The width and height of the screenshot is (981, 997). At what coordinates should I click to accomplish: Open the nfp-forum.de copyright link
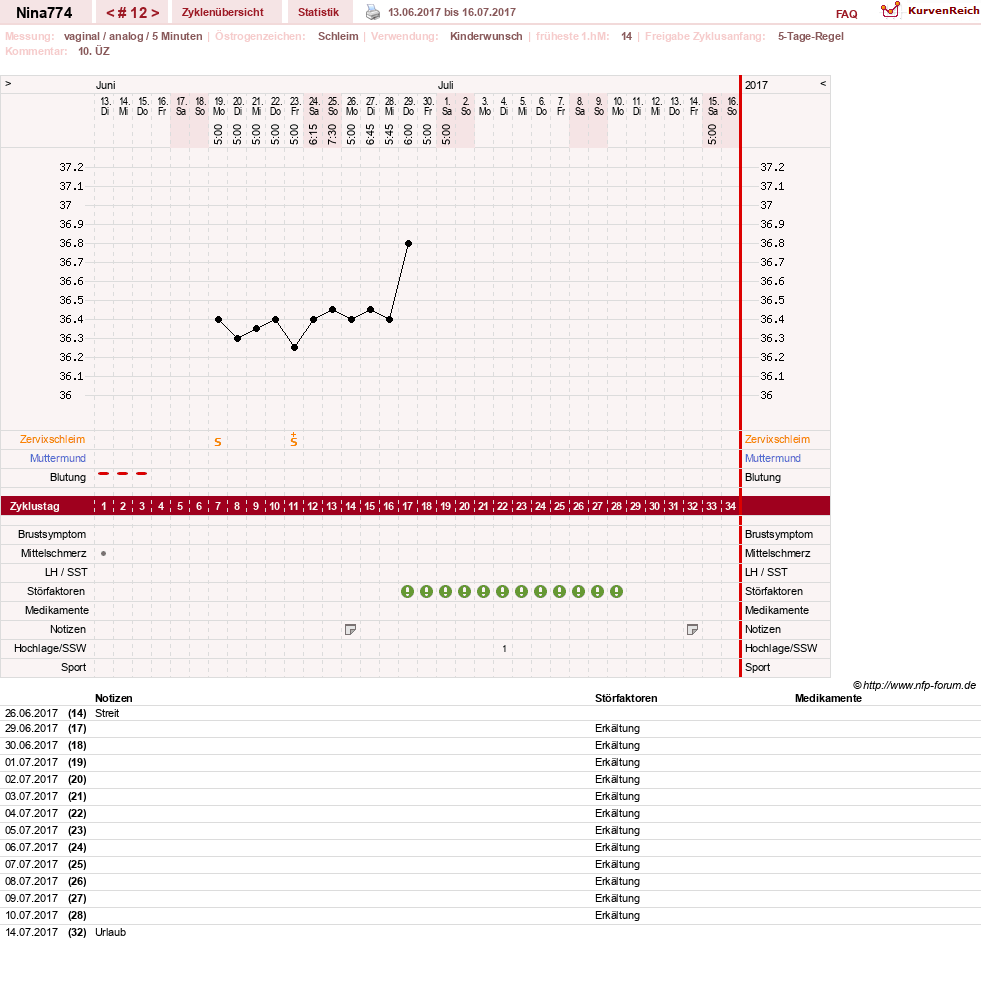914,685
